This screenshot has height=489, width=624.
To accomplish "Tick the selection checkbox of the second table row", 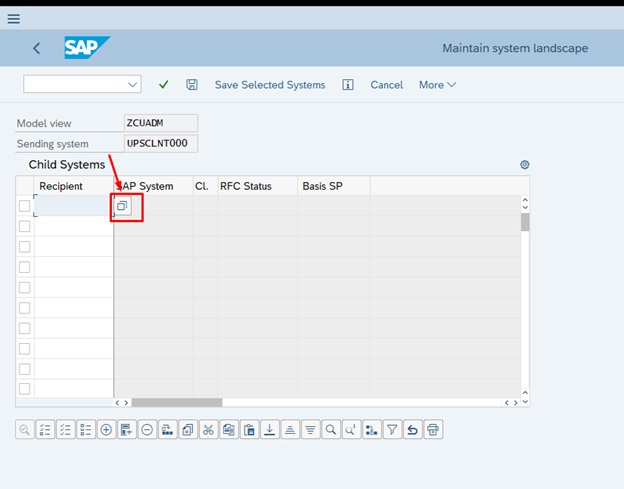I will (x=25, y=226).
